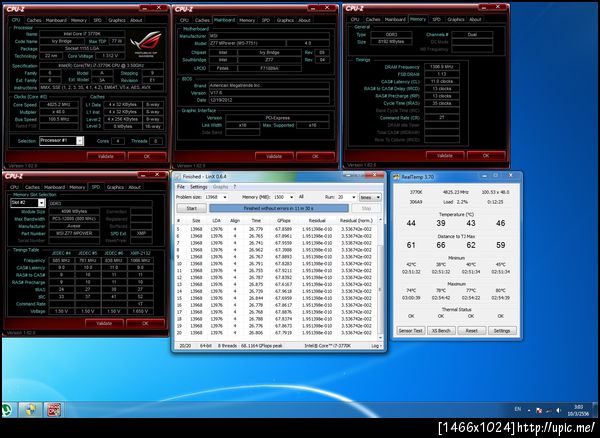Click the CPU-Z icon in the taskbar

pyautogui.click(x=54, y=410)
